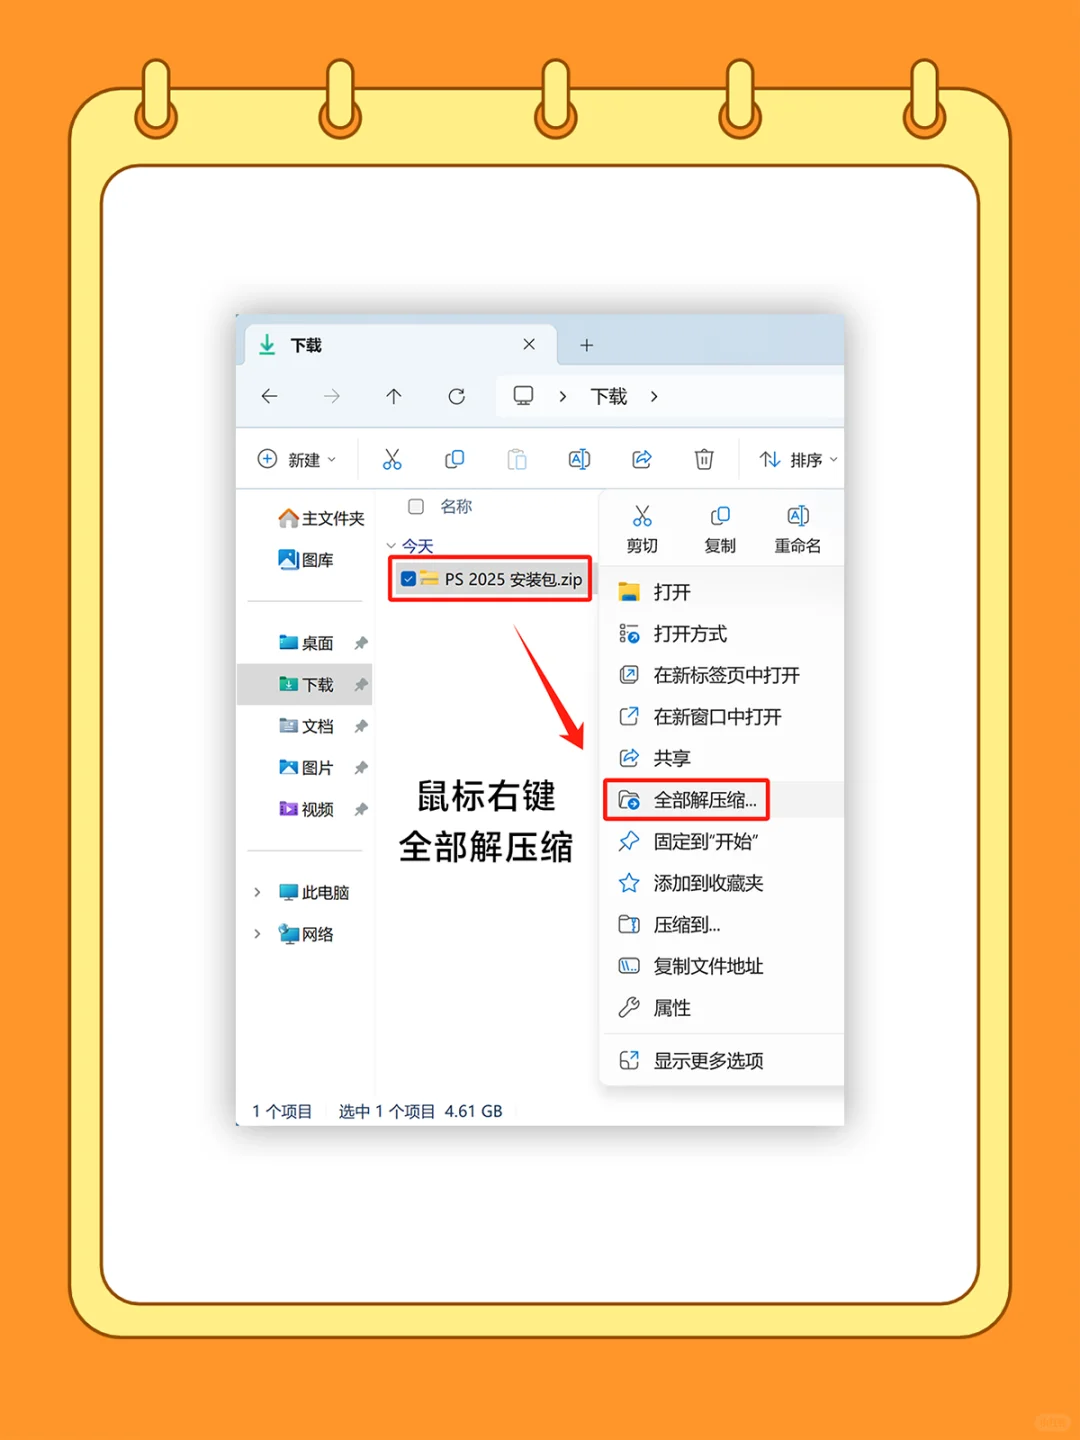1080x1440 pixels.
Task: Select the Copy icon in the toolbar
Action: (454, 459)
